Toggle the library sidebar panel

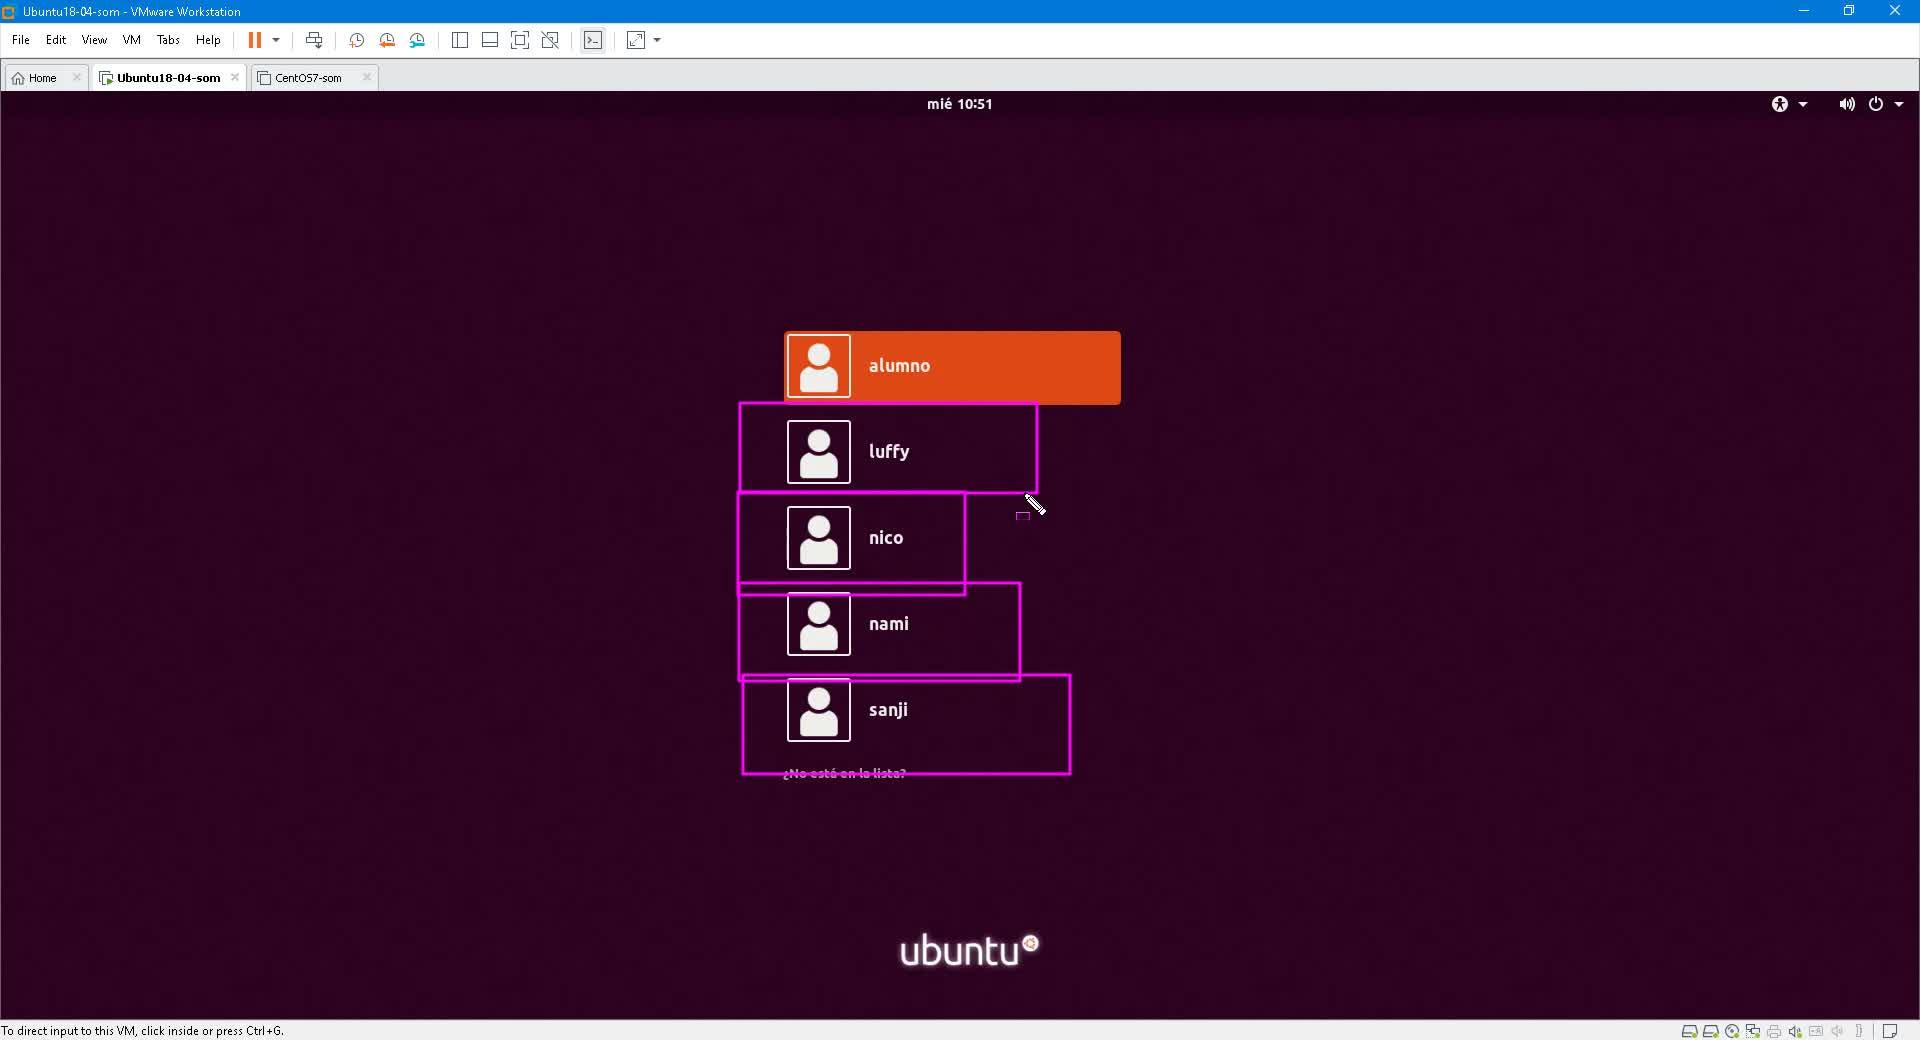pos(460,40)
